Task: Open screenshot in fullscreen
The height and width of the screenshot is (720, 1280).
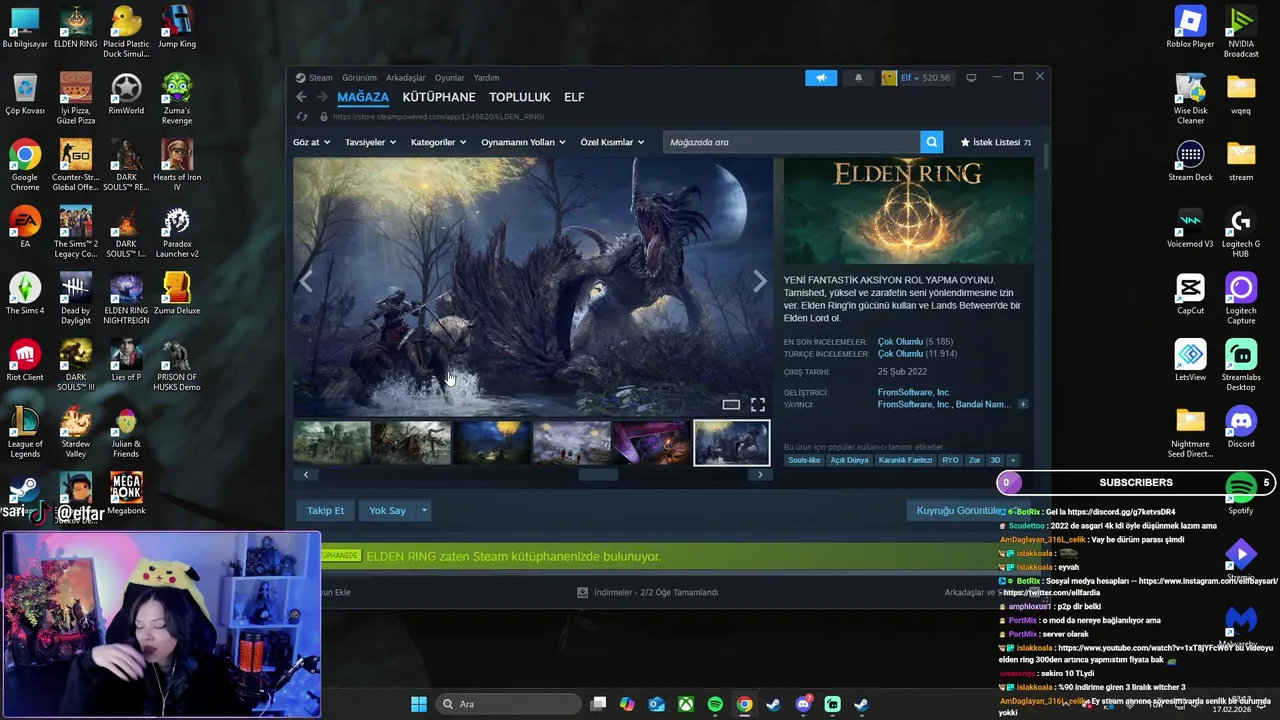Action: point(758,404)
